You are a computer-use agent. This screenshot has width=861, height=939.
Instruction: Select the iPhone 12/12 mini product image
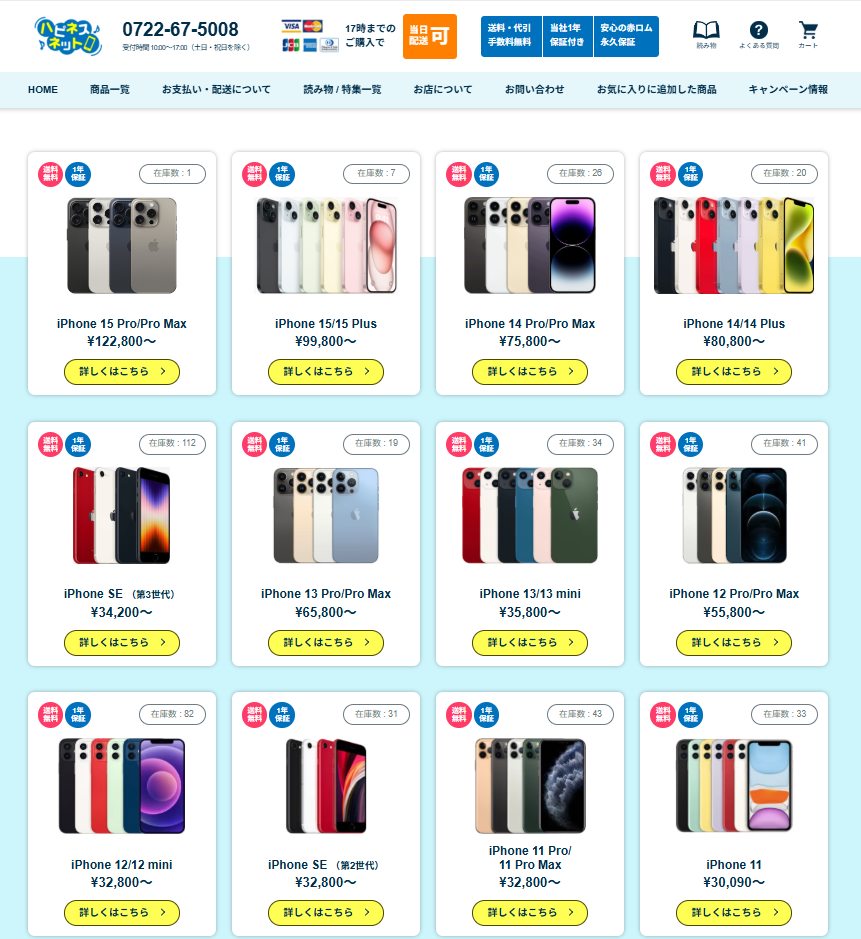point(122,786)
